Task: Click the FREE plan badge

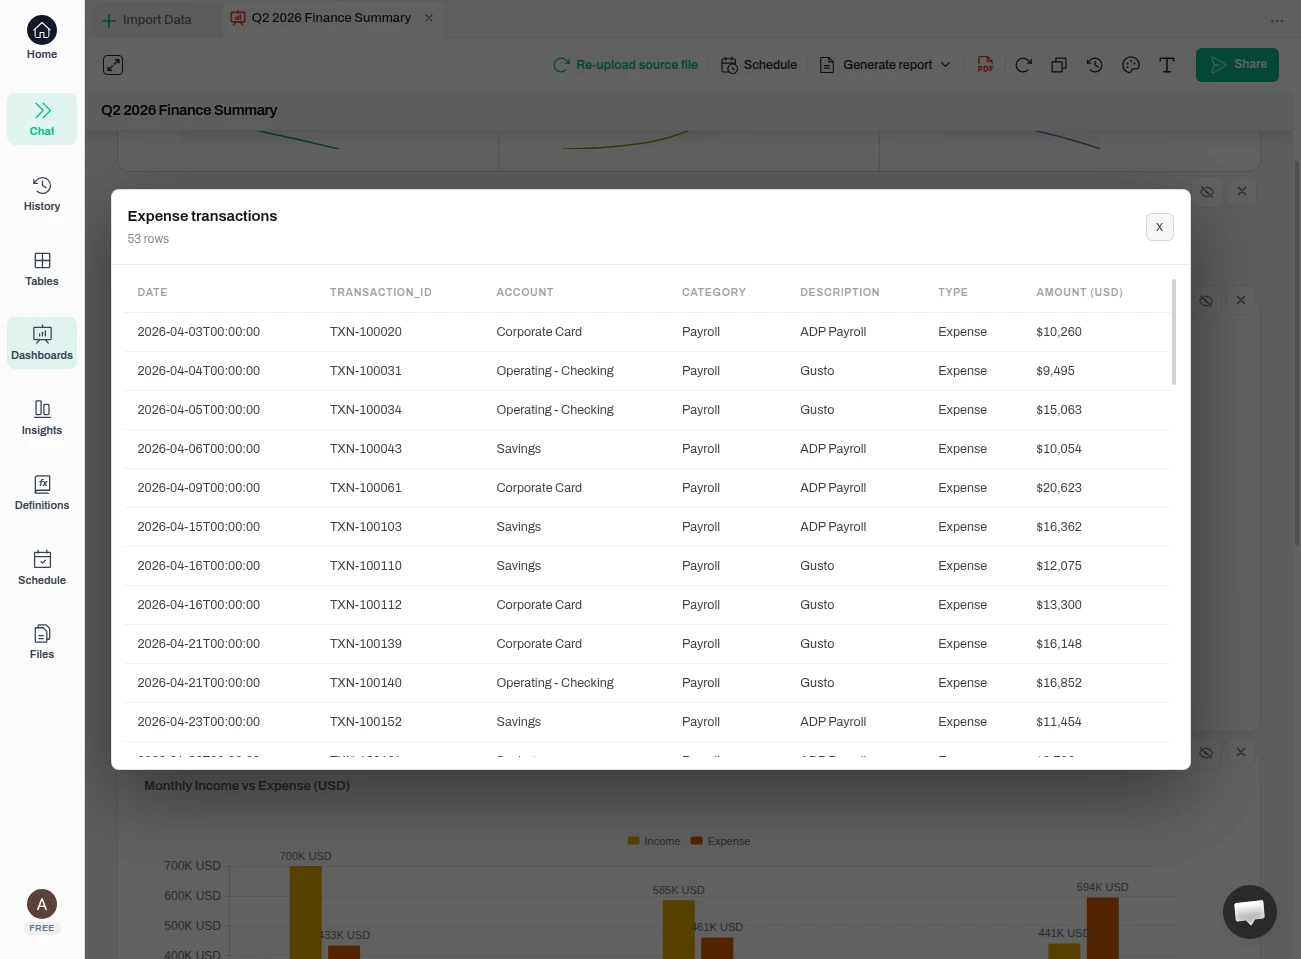Action: point(42,928)
